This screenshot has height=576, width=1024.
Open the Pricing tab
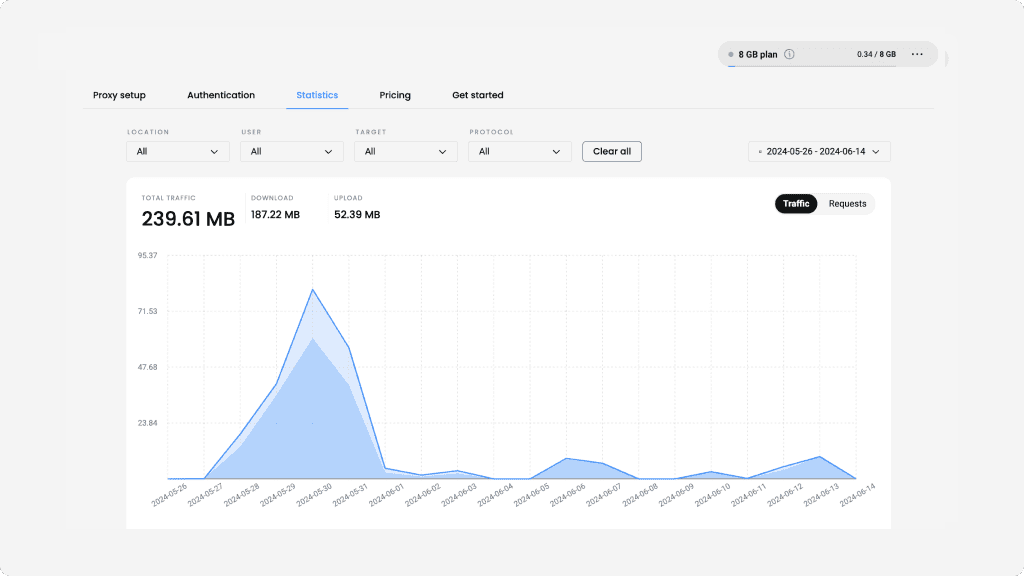(x=395, y=95)
